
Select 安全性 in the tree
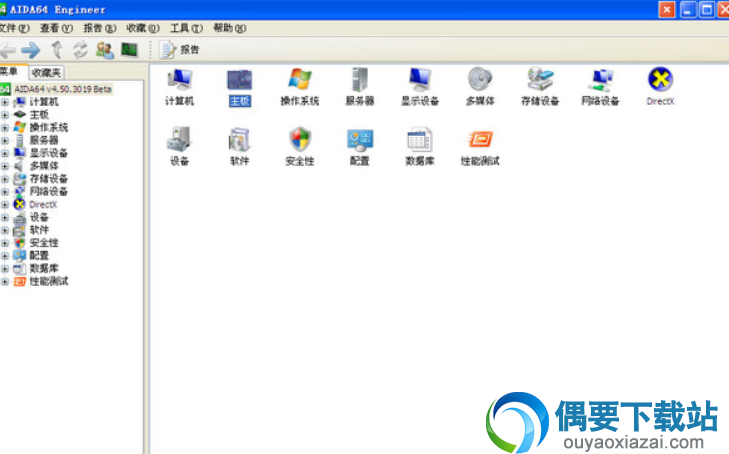coord(44,243)
